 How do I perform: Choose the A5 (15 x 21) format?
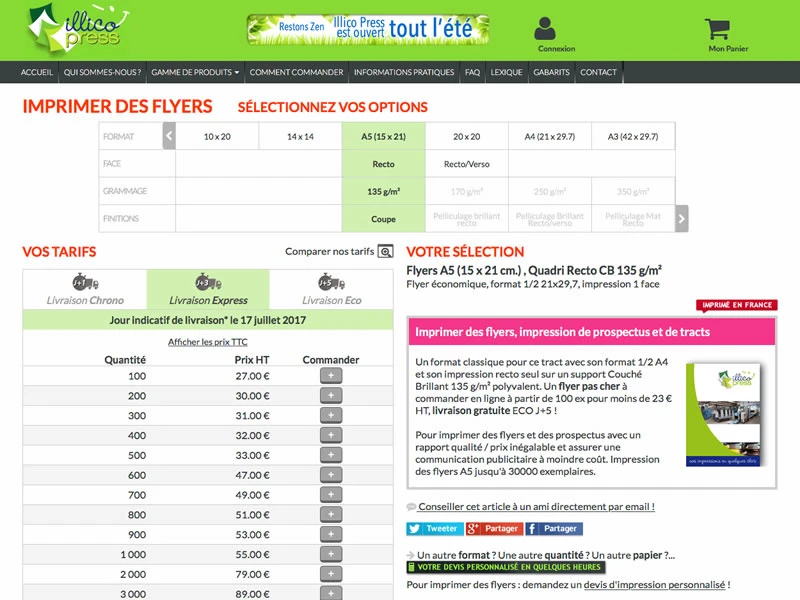tap(384, 136)
